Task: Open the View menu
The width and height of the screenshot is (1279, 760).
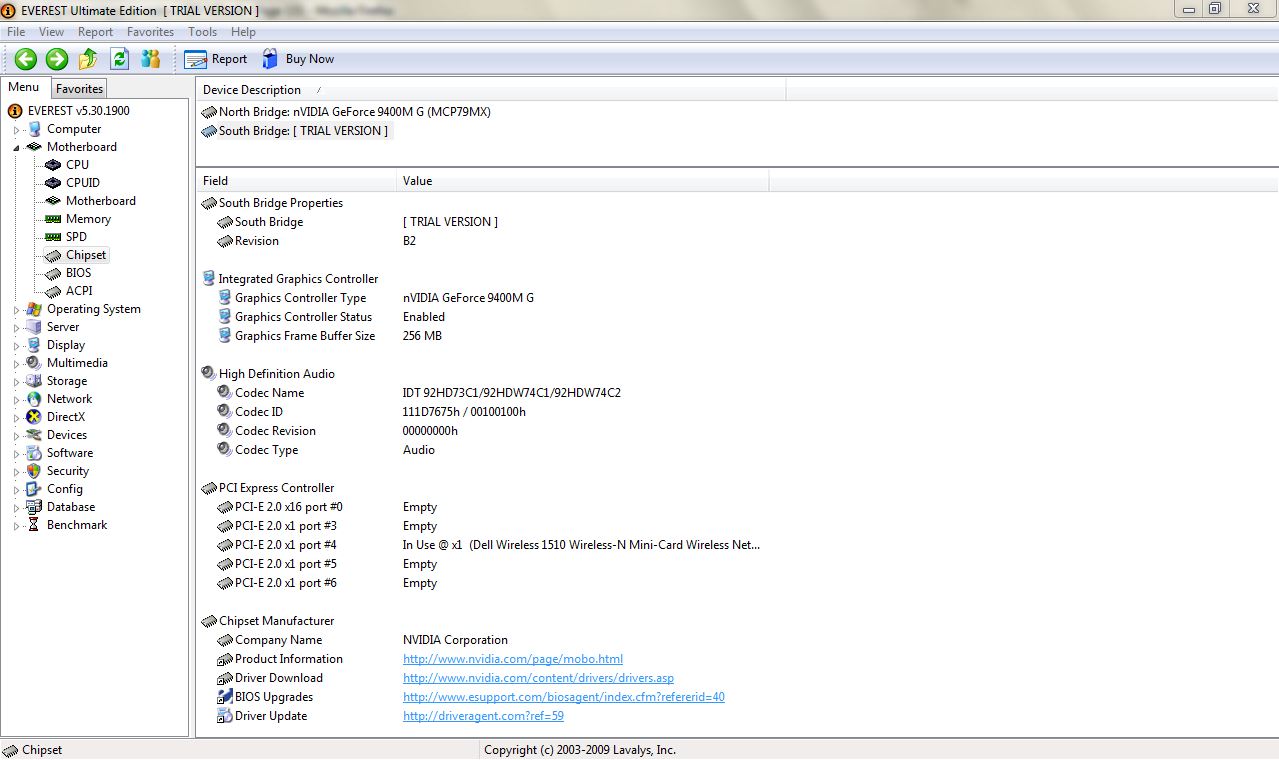Action: point(51,32)
